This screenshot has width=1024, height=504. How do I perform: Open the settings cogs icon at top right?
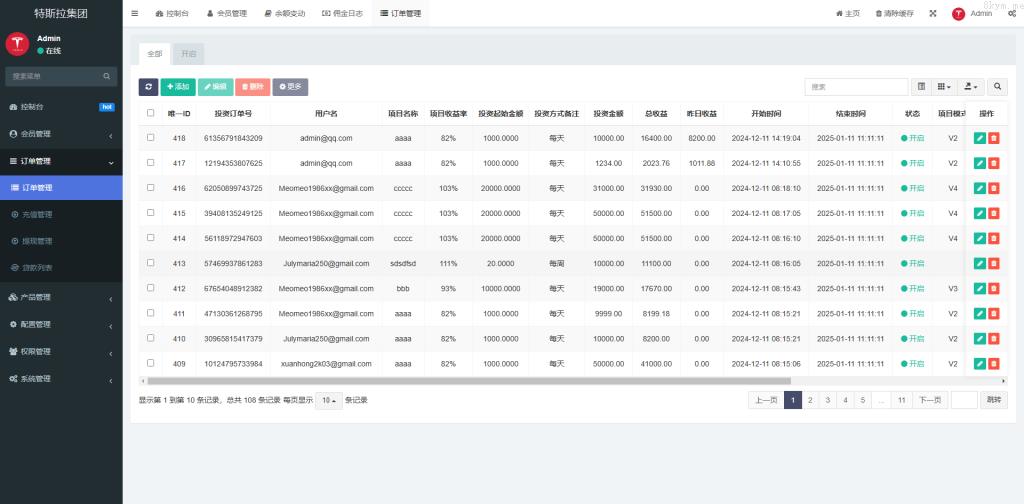coord(1011,14)
